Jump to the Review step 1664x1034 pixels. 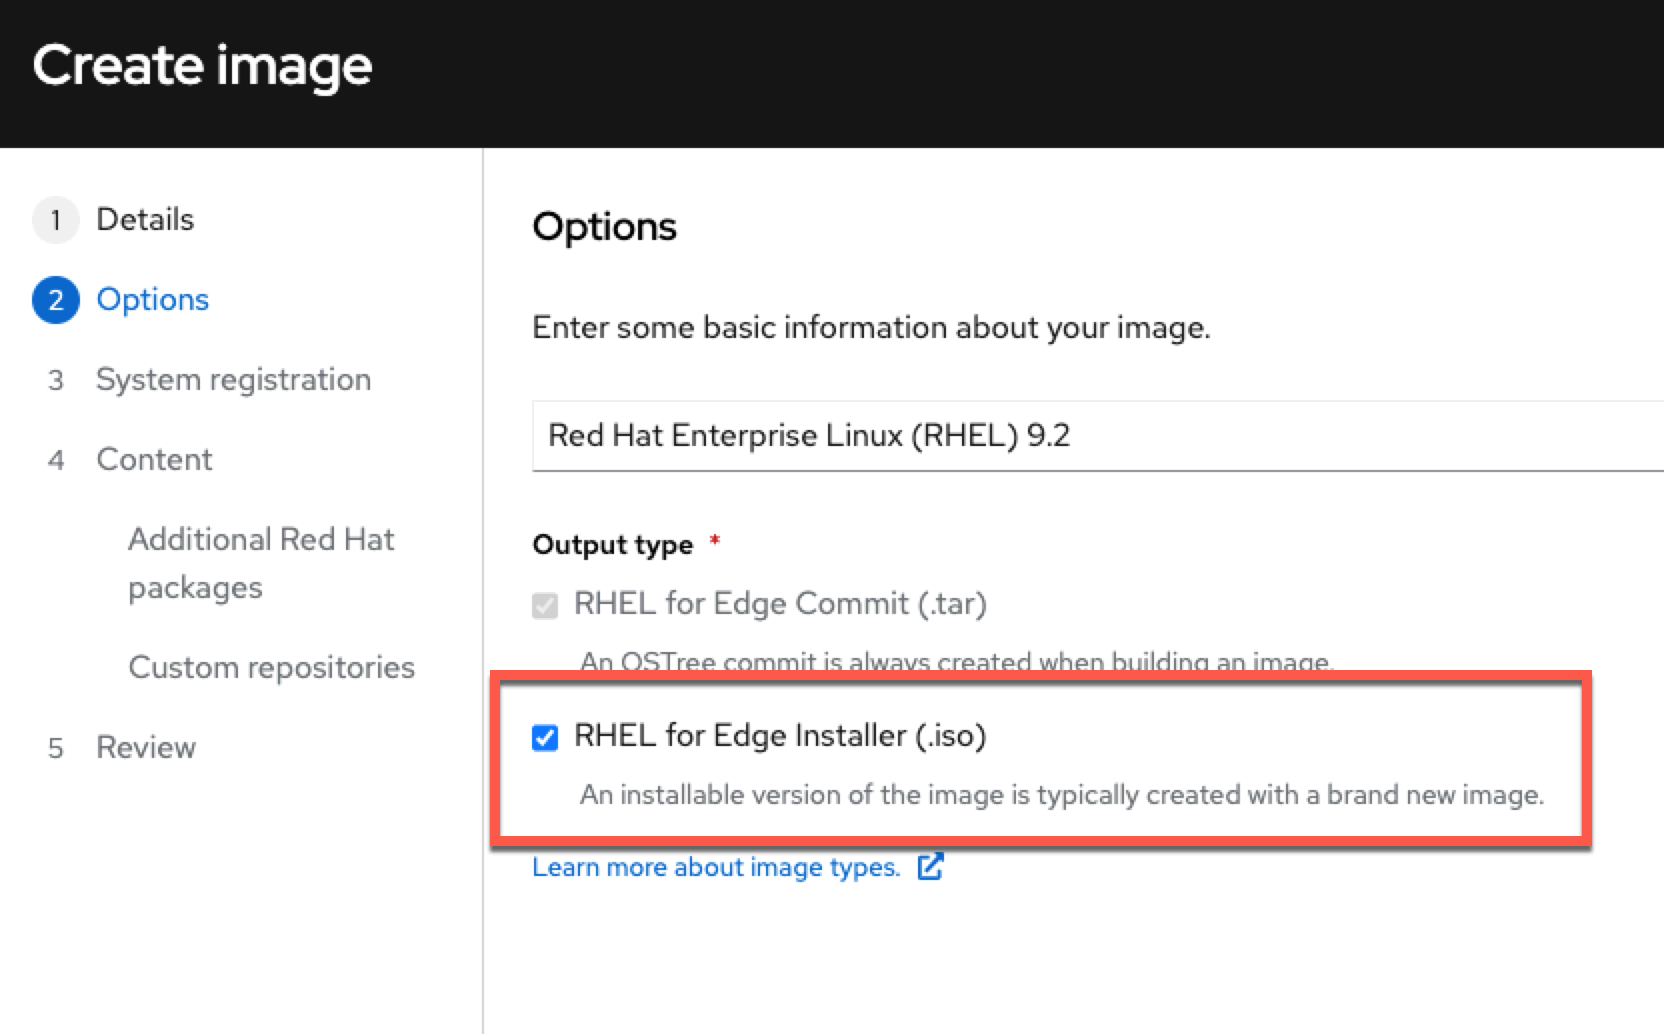(146, 747)
